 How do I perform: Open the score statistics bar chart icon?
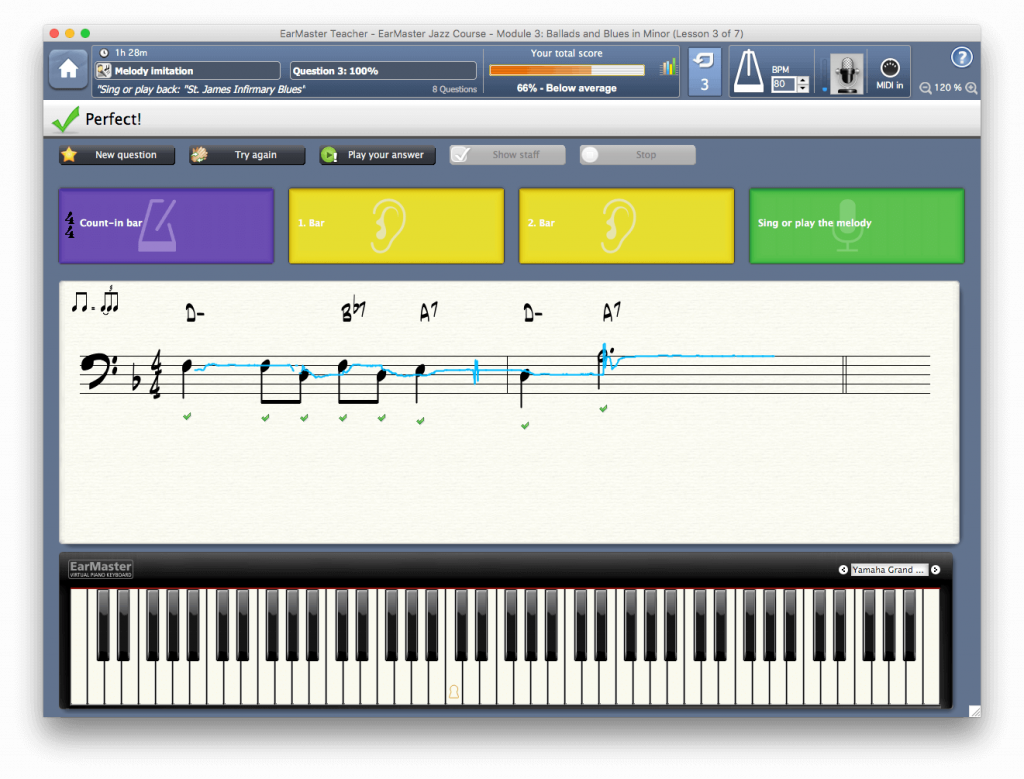pyautogui.click(x=667, y=68)
